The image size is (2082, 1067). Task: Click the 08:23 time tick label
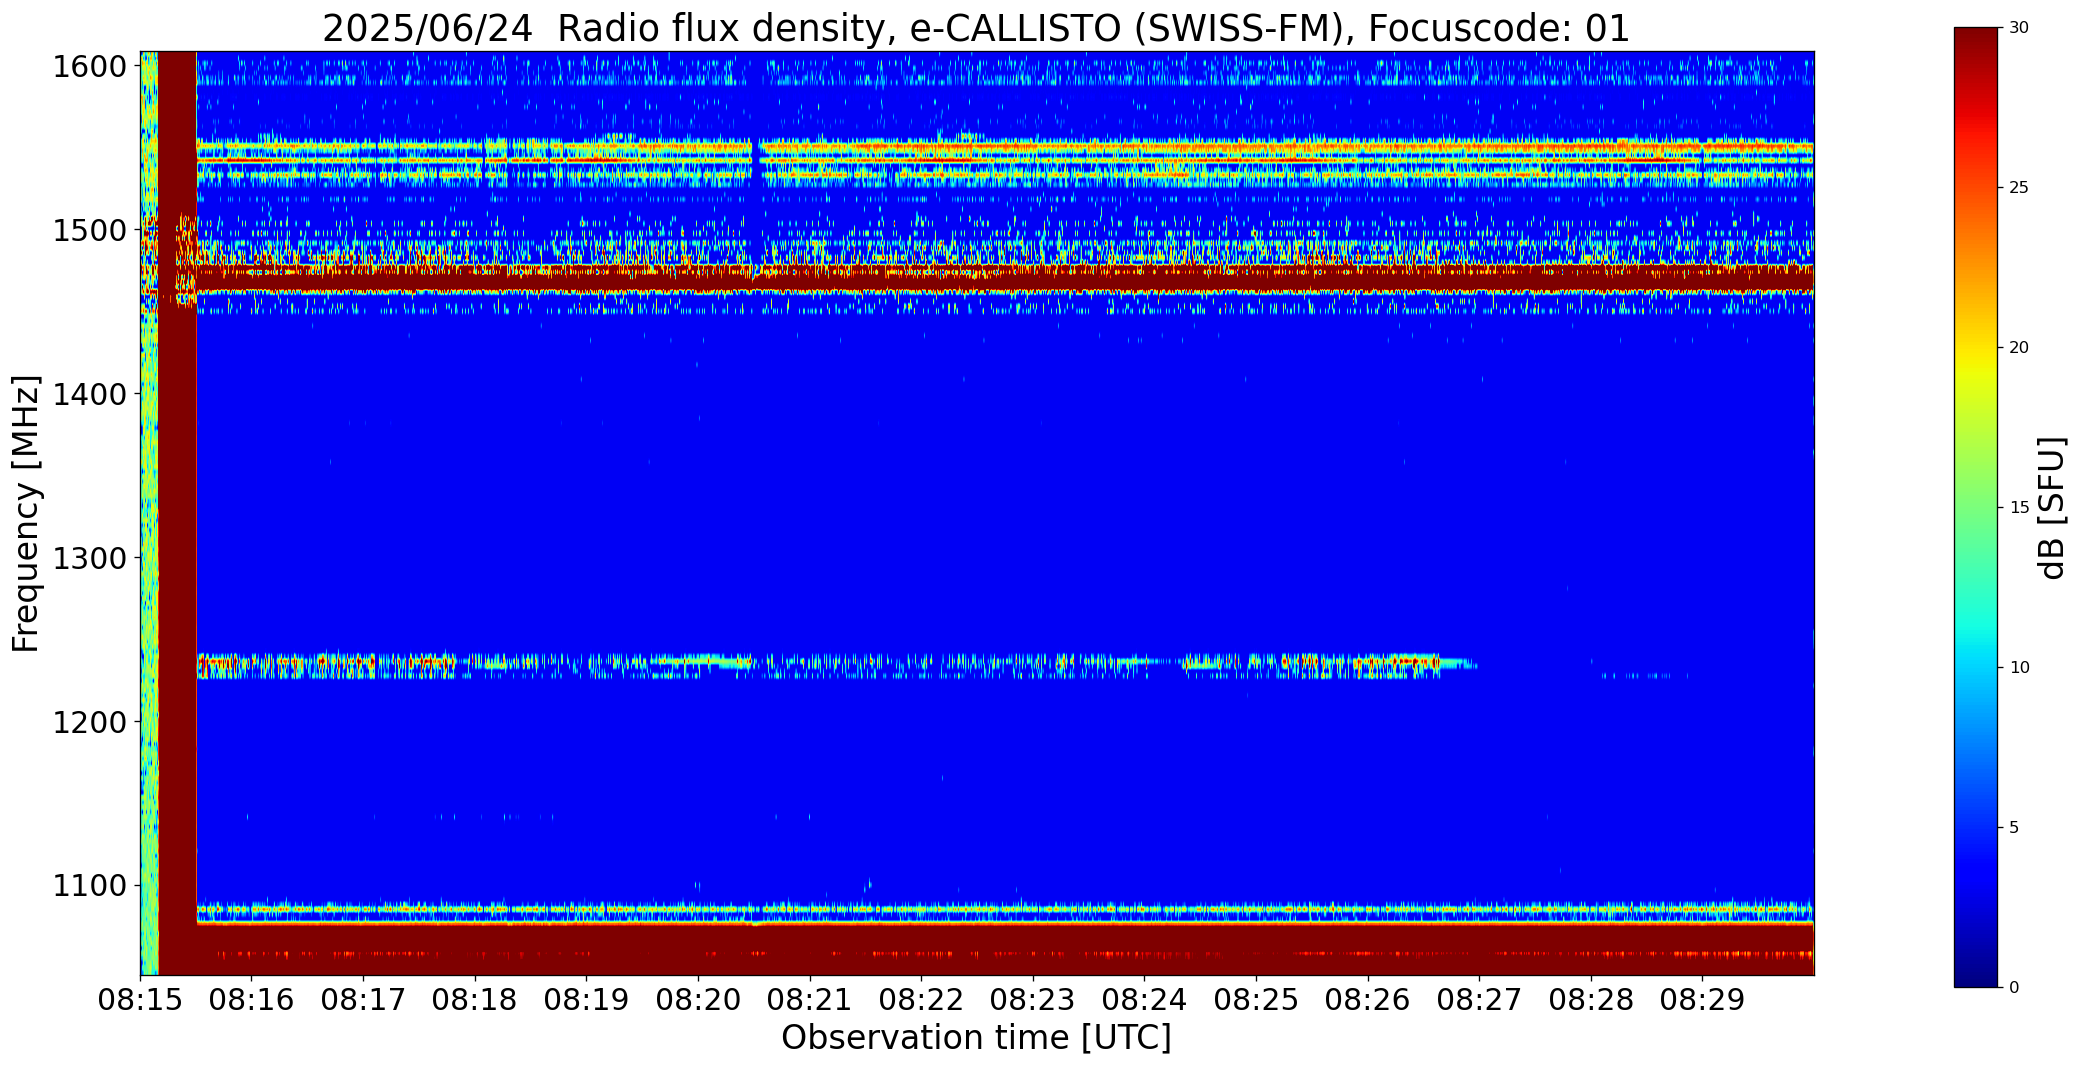point(1033,1000)
